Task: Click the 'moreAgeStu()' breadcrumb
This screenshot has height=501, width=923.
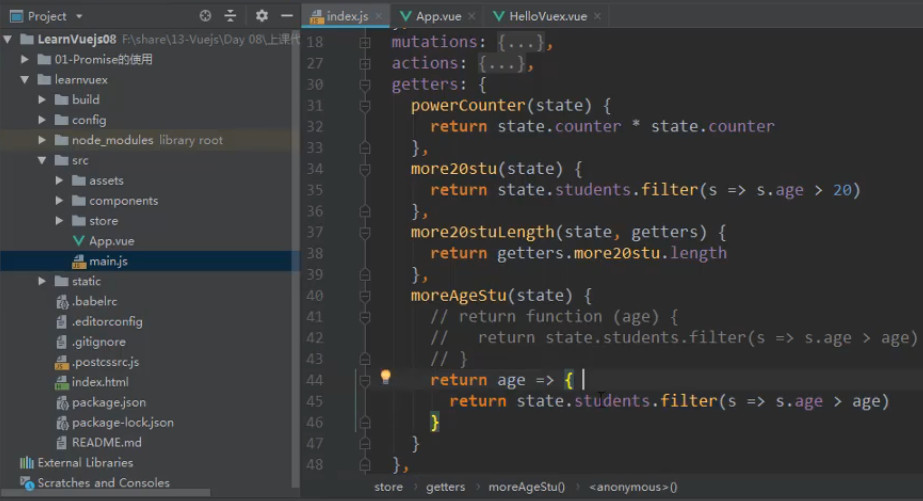Action: coord(526,487)
